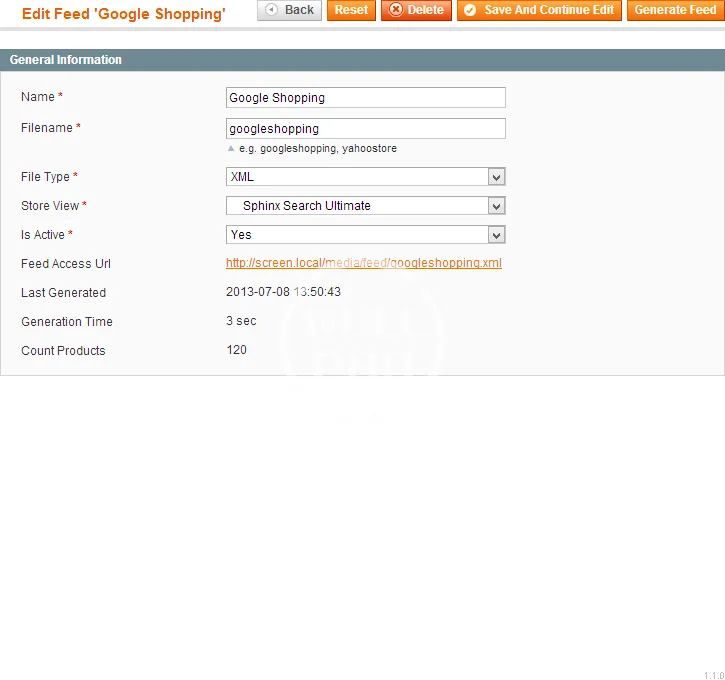This screenshot has height=680, width=725.
Task: Click the 'Feed Access Url' label
Action: tap(66, 264)
